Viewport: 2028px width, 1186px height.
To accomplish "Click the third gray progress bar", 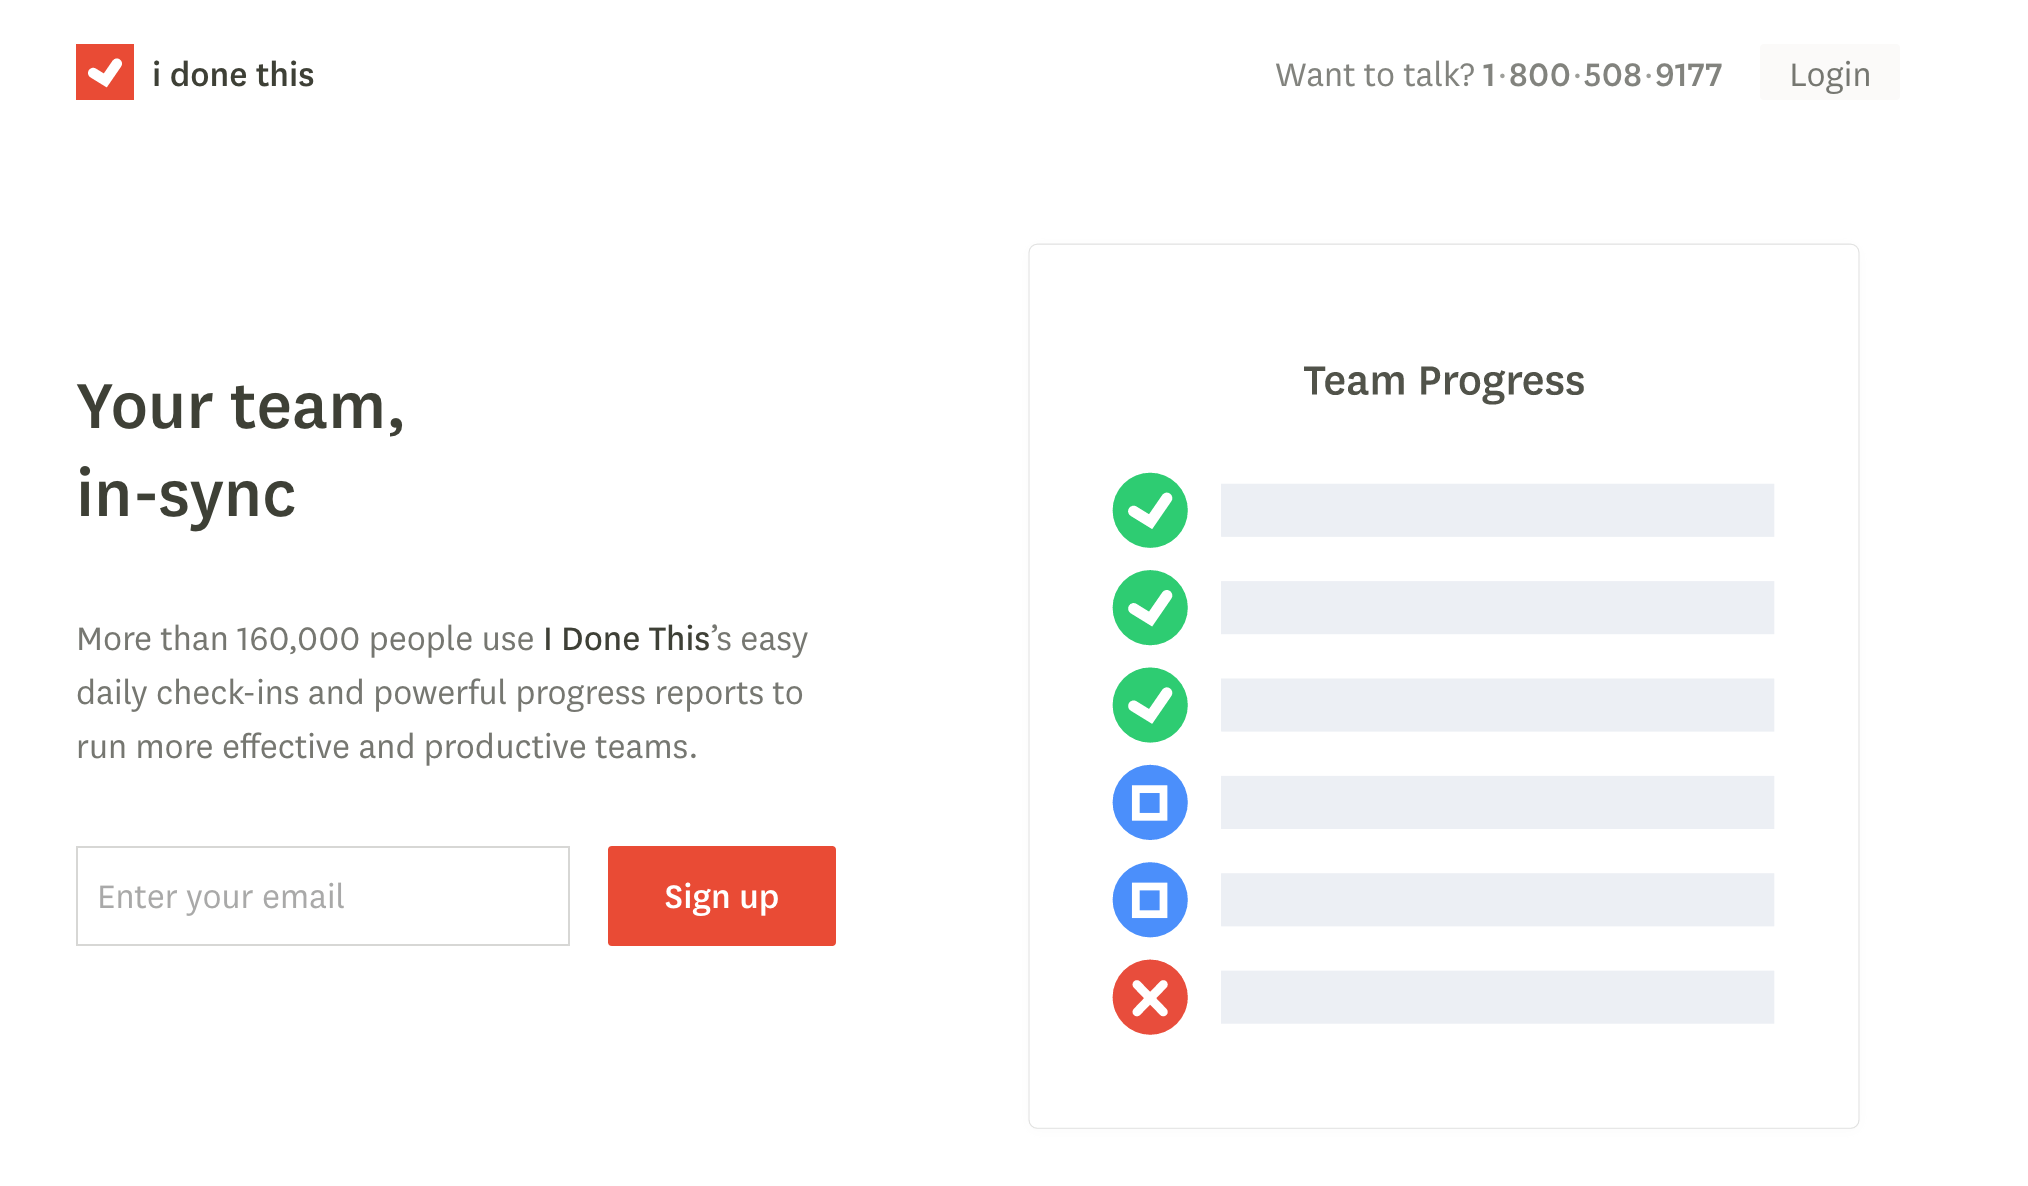I will pyautogui.click(x=1497, y=705).
